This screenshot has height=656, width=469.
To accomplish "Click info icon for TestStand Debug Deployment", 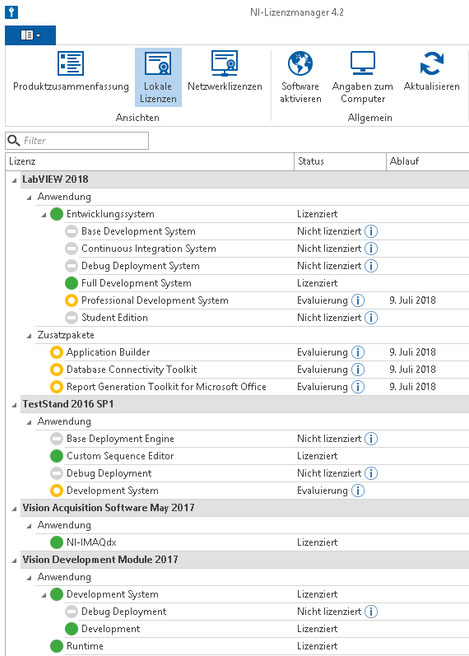I will [x=371, y=473].
